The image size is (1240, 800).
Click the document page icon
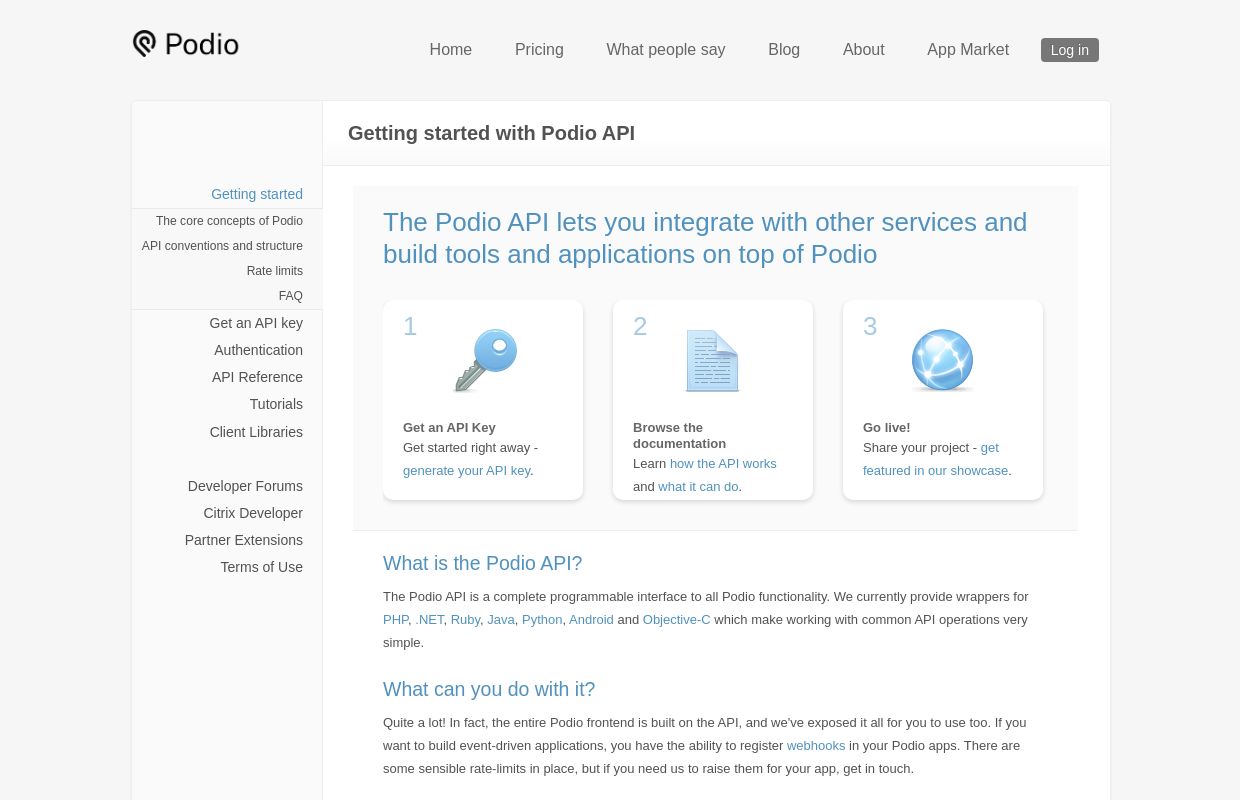point(713,361)
